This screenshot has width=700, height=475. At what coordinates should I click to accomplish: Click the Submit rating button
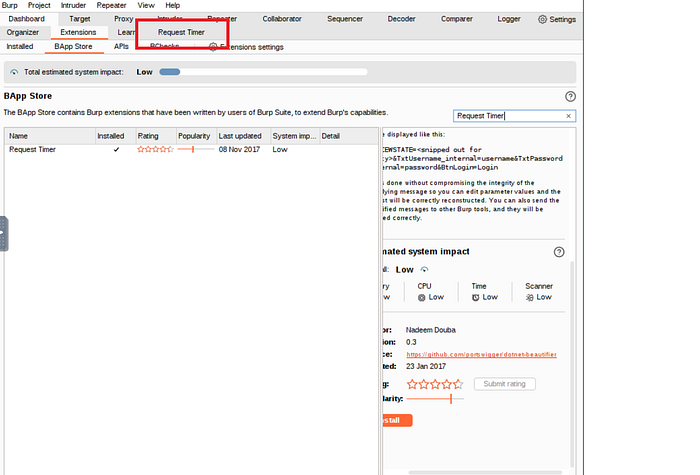click(x=504, y=384)
